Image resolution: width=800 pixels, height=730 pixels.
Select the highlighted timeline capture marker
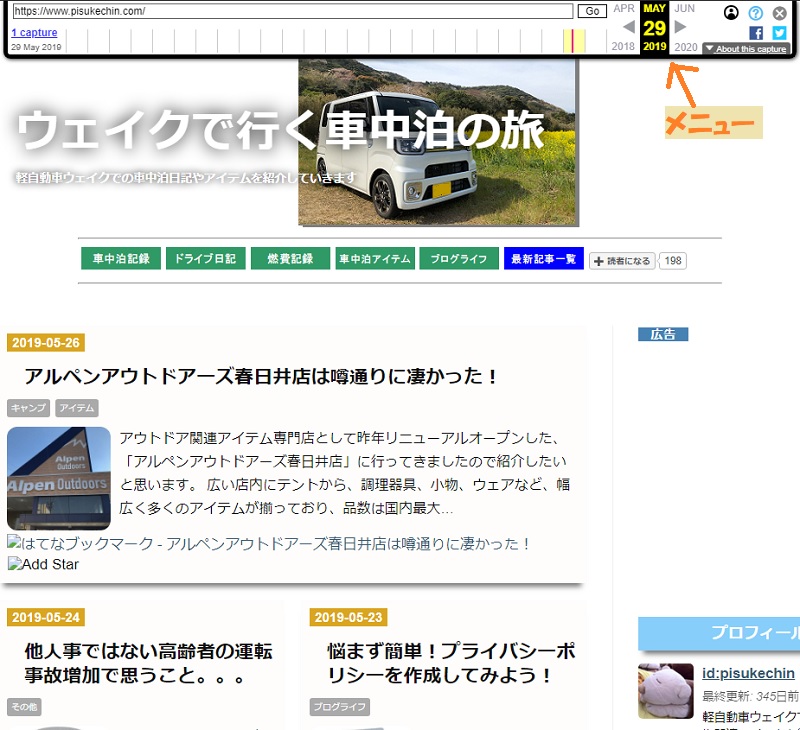573,41
